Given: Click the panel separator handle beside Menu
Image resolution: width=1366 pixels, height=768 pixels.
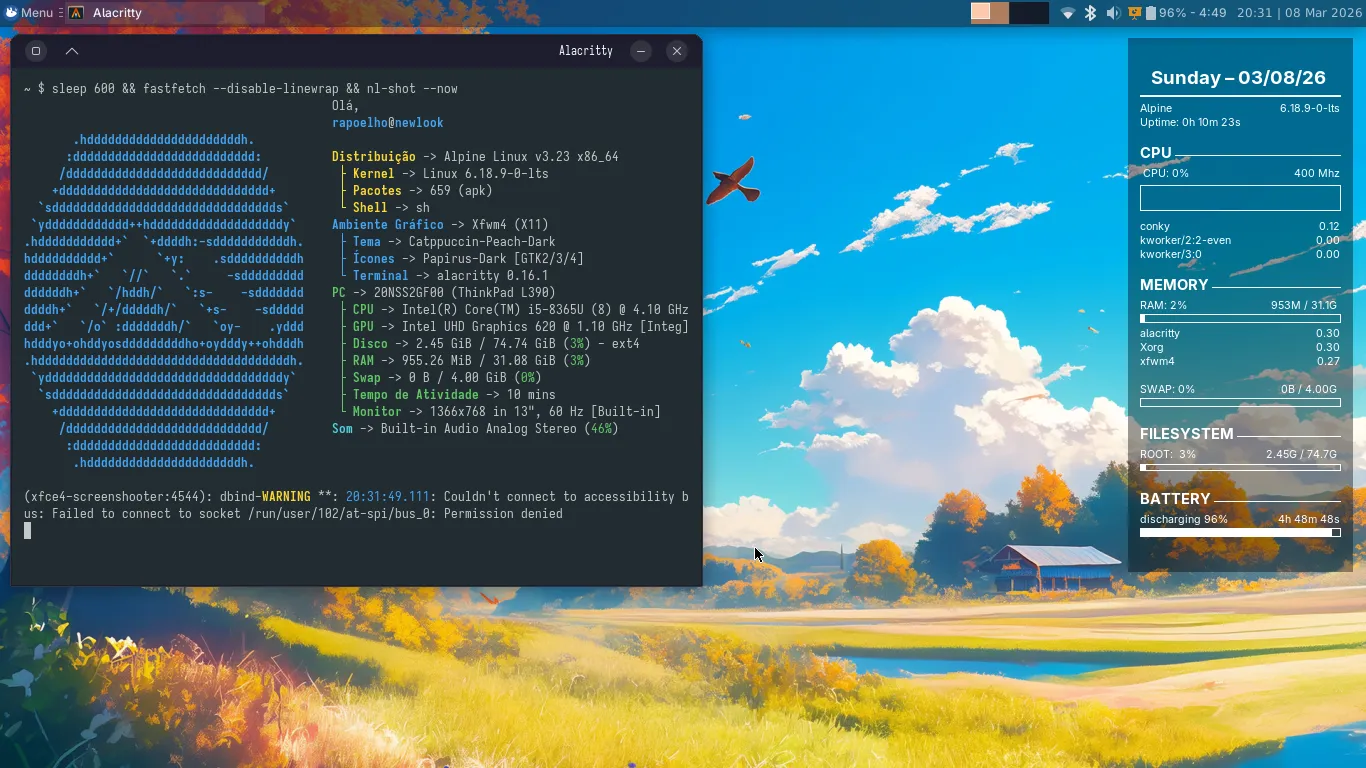Looking at the screenshot, I should tap(61, 13).
